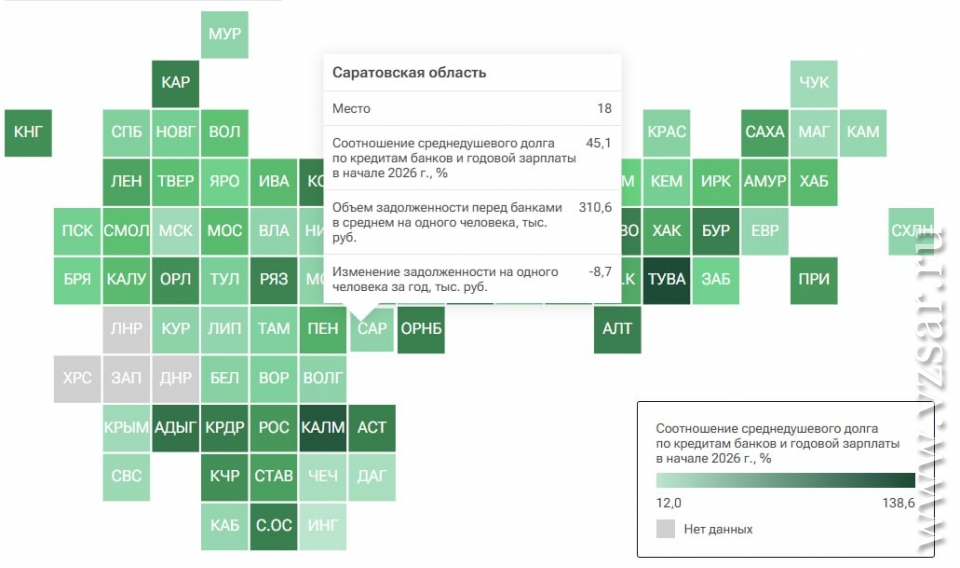The image size is (960, 568).
Task: Select the СПБ region tile
Action: (x=127, y=132)
